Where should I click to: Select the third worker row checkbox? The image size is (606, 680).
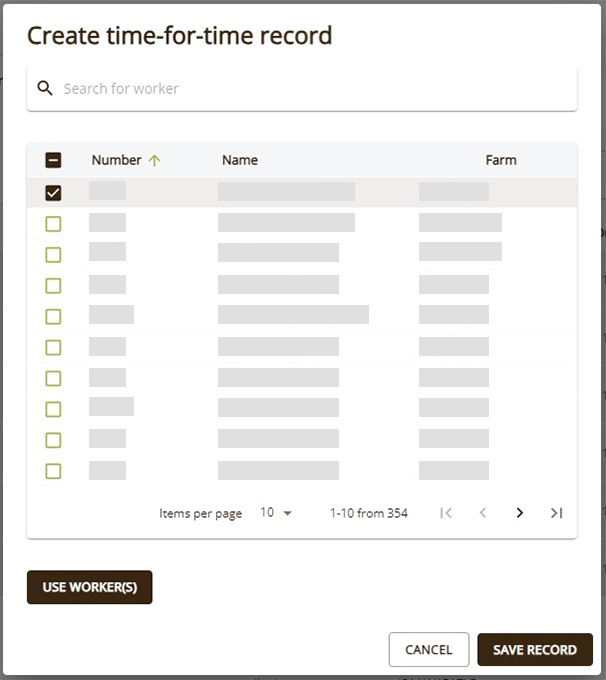coord(53,255)
